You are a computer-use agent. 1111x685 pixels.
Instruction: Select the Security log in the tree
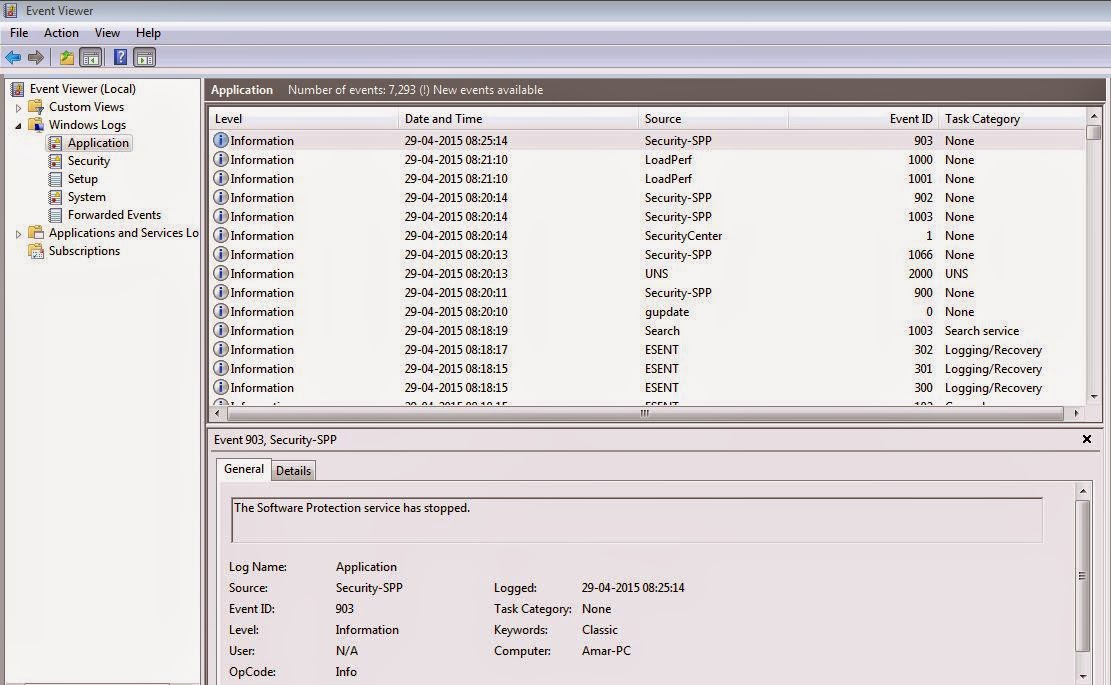pos(89,160)
